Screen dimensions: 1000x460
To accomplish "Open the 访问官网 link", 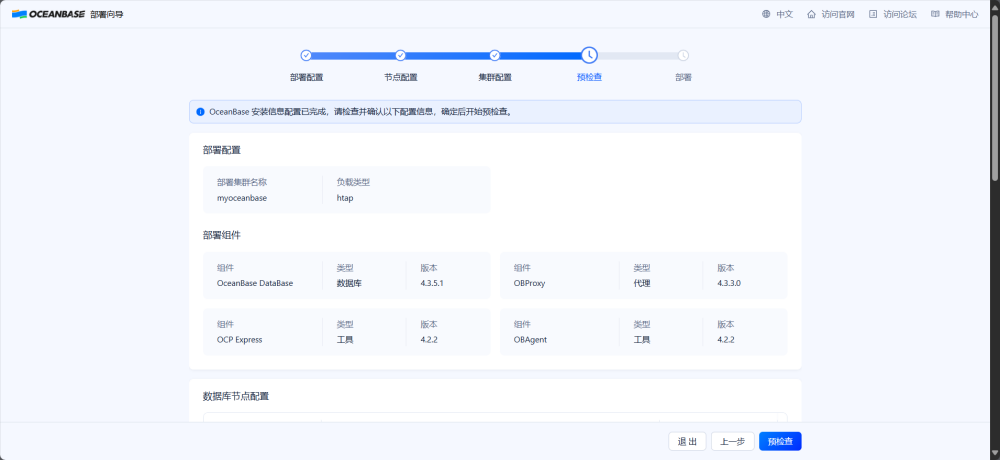I will (838, 14).
